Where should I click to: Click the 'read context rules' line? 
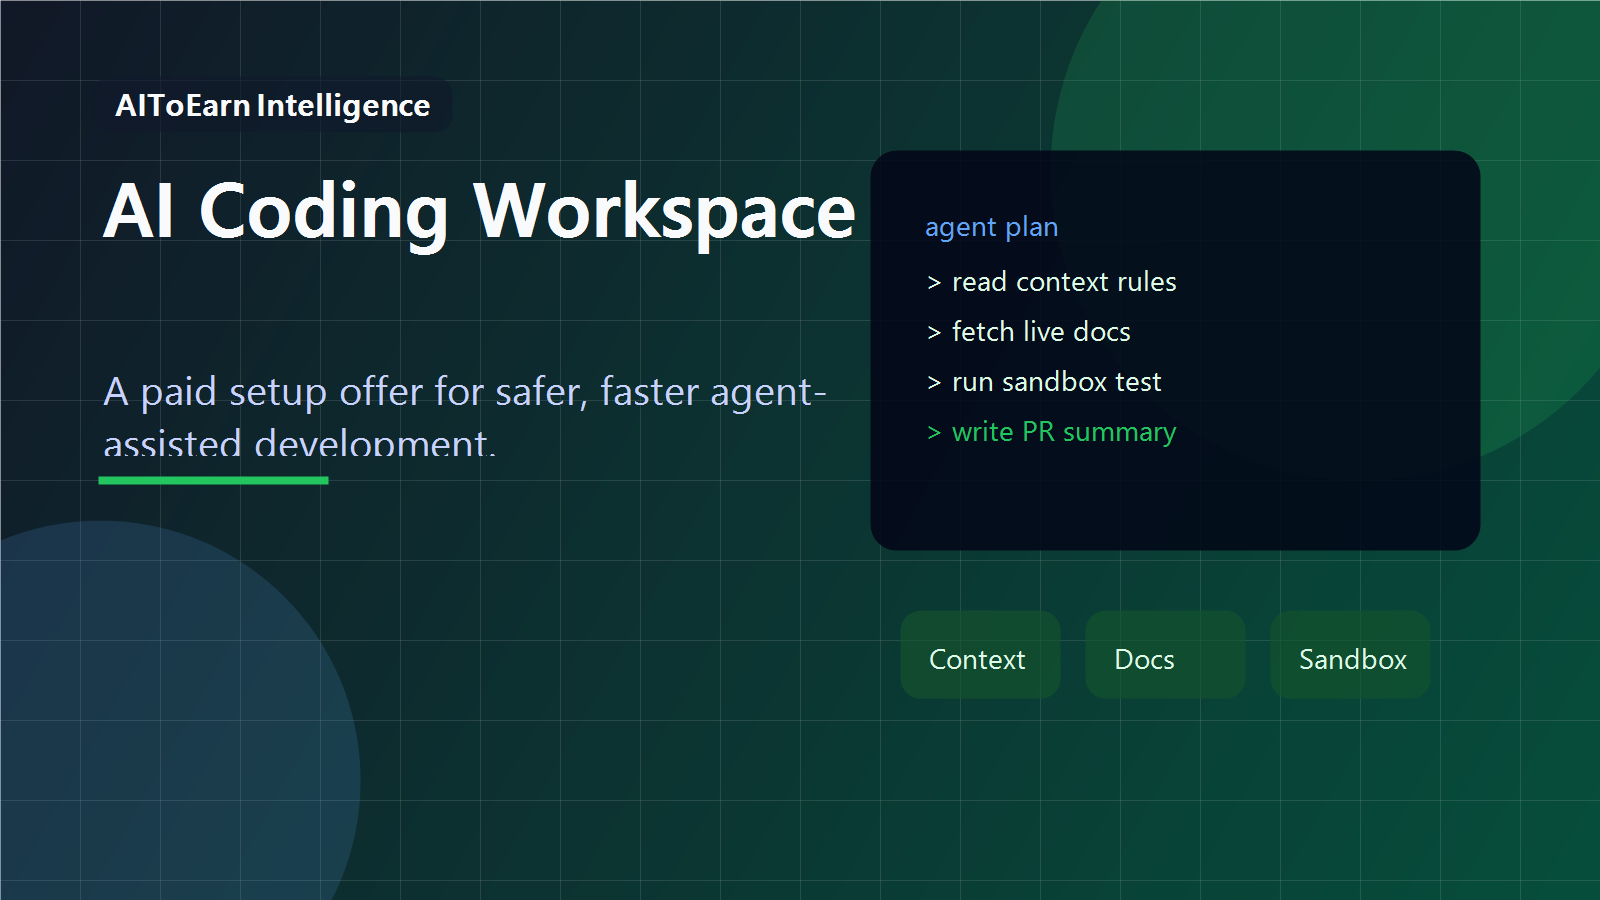click(1051, 282)
